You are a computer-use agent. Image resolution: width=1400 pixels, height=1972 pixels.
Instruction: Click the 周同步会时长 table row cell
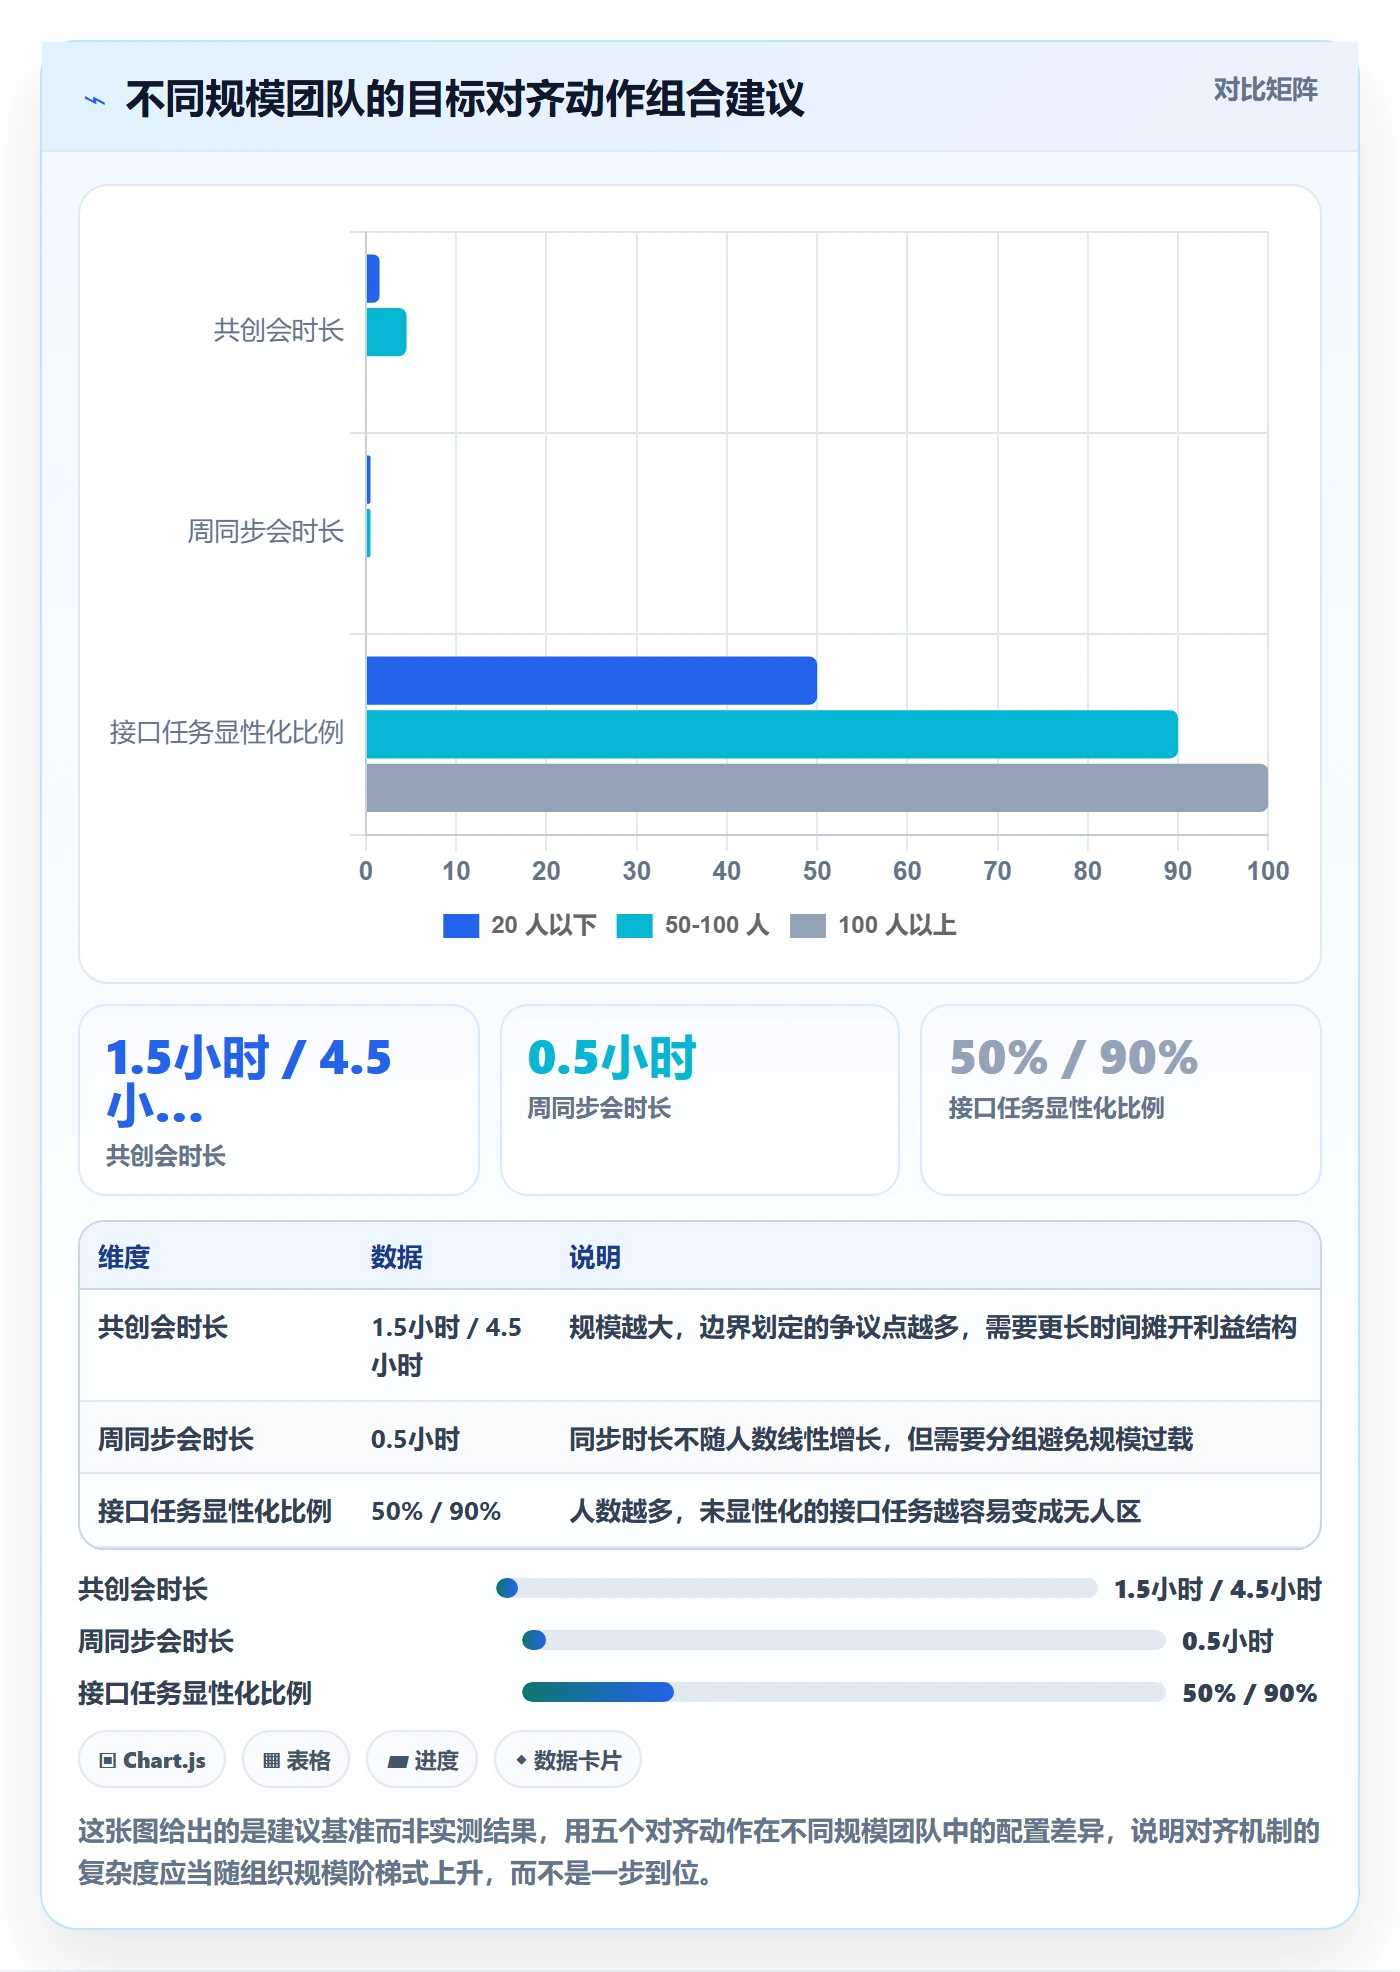176,1439
